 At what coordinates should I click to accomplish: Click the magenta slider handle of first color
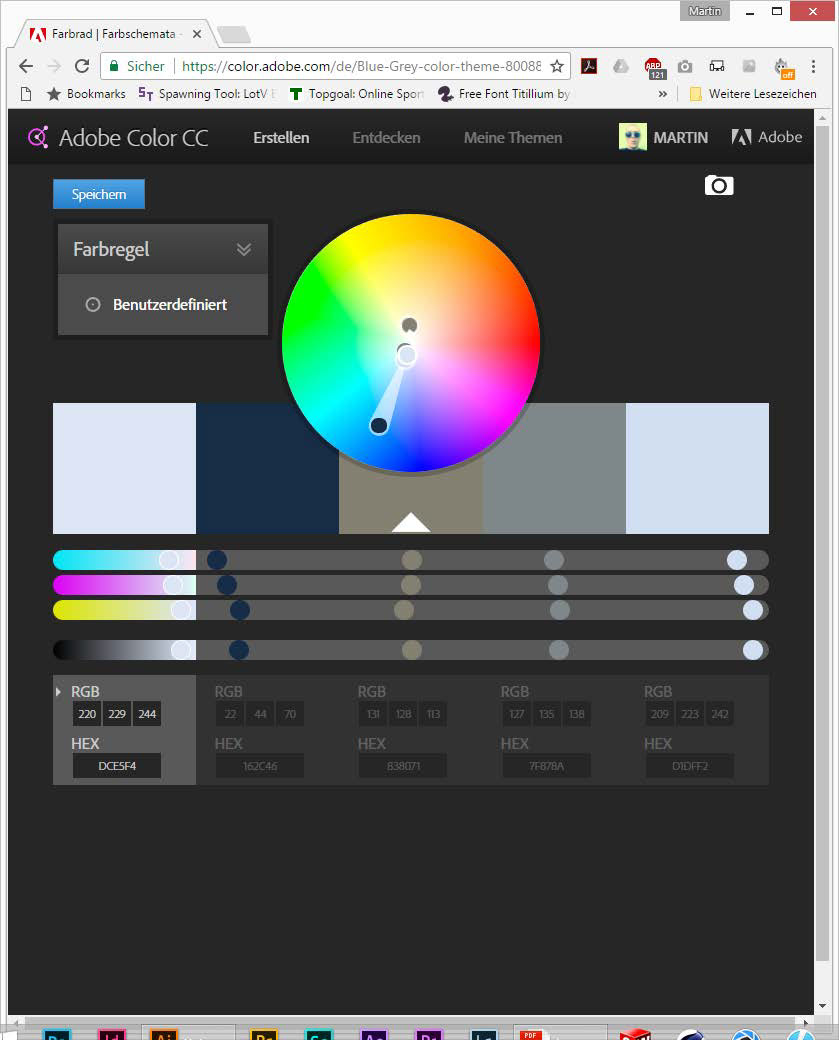click(x=173, y=585)
